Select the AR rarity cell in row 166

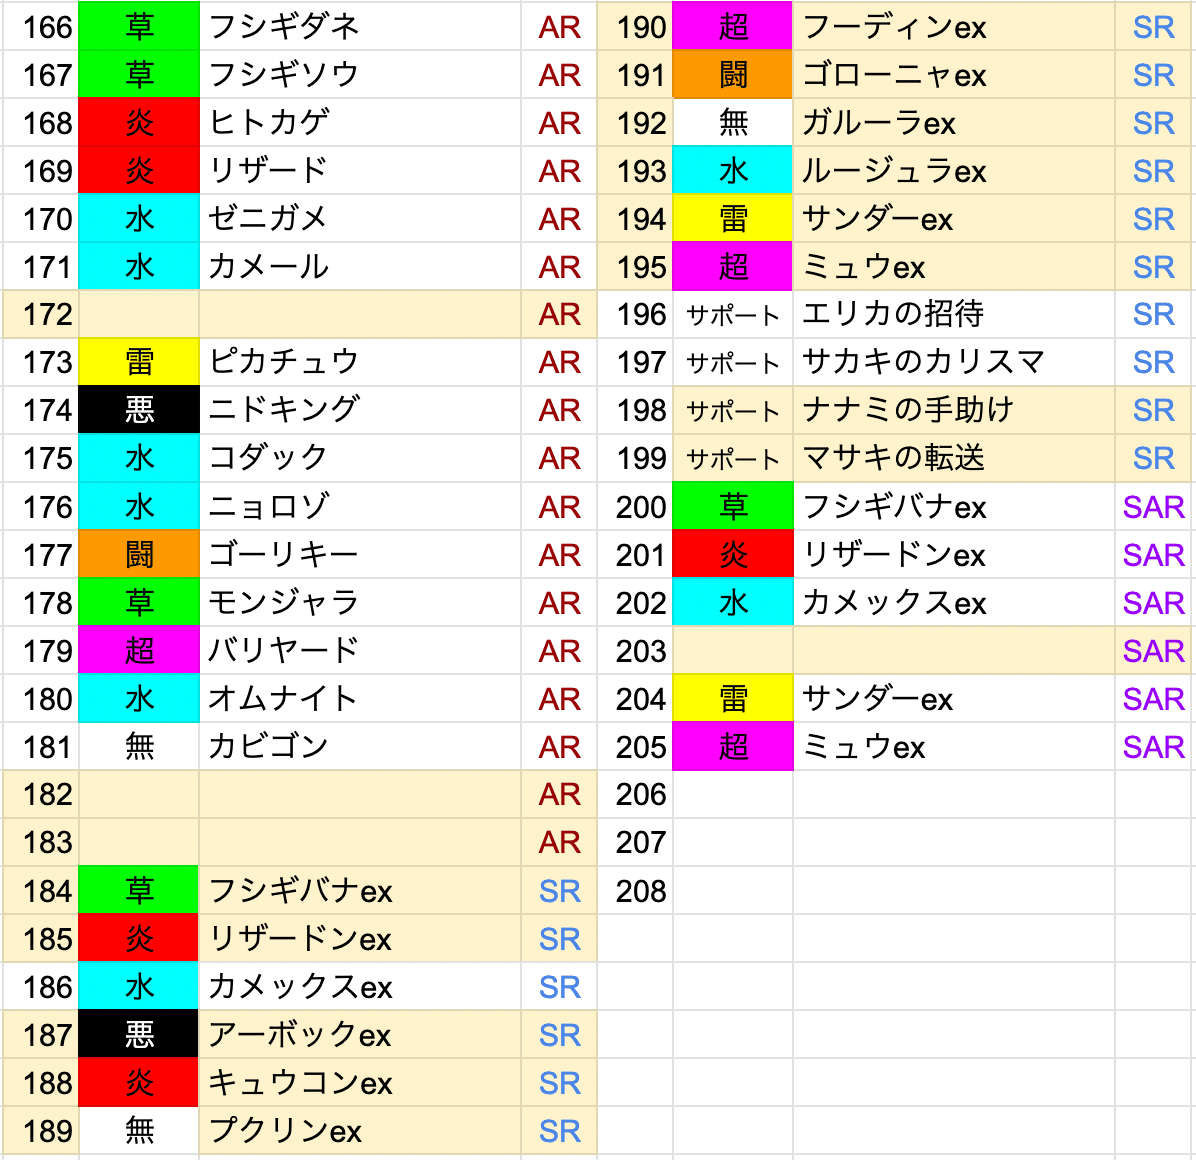point(559,27)
